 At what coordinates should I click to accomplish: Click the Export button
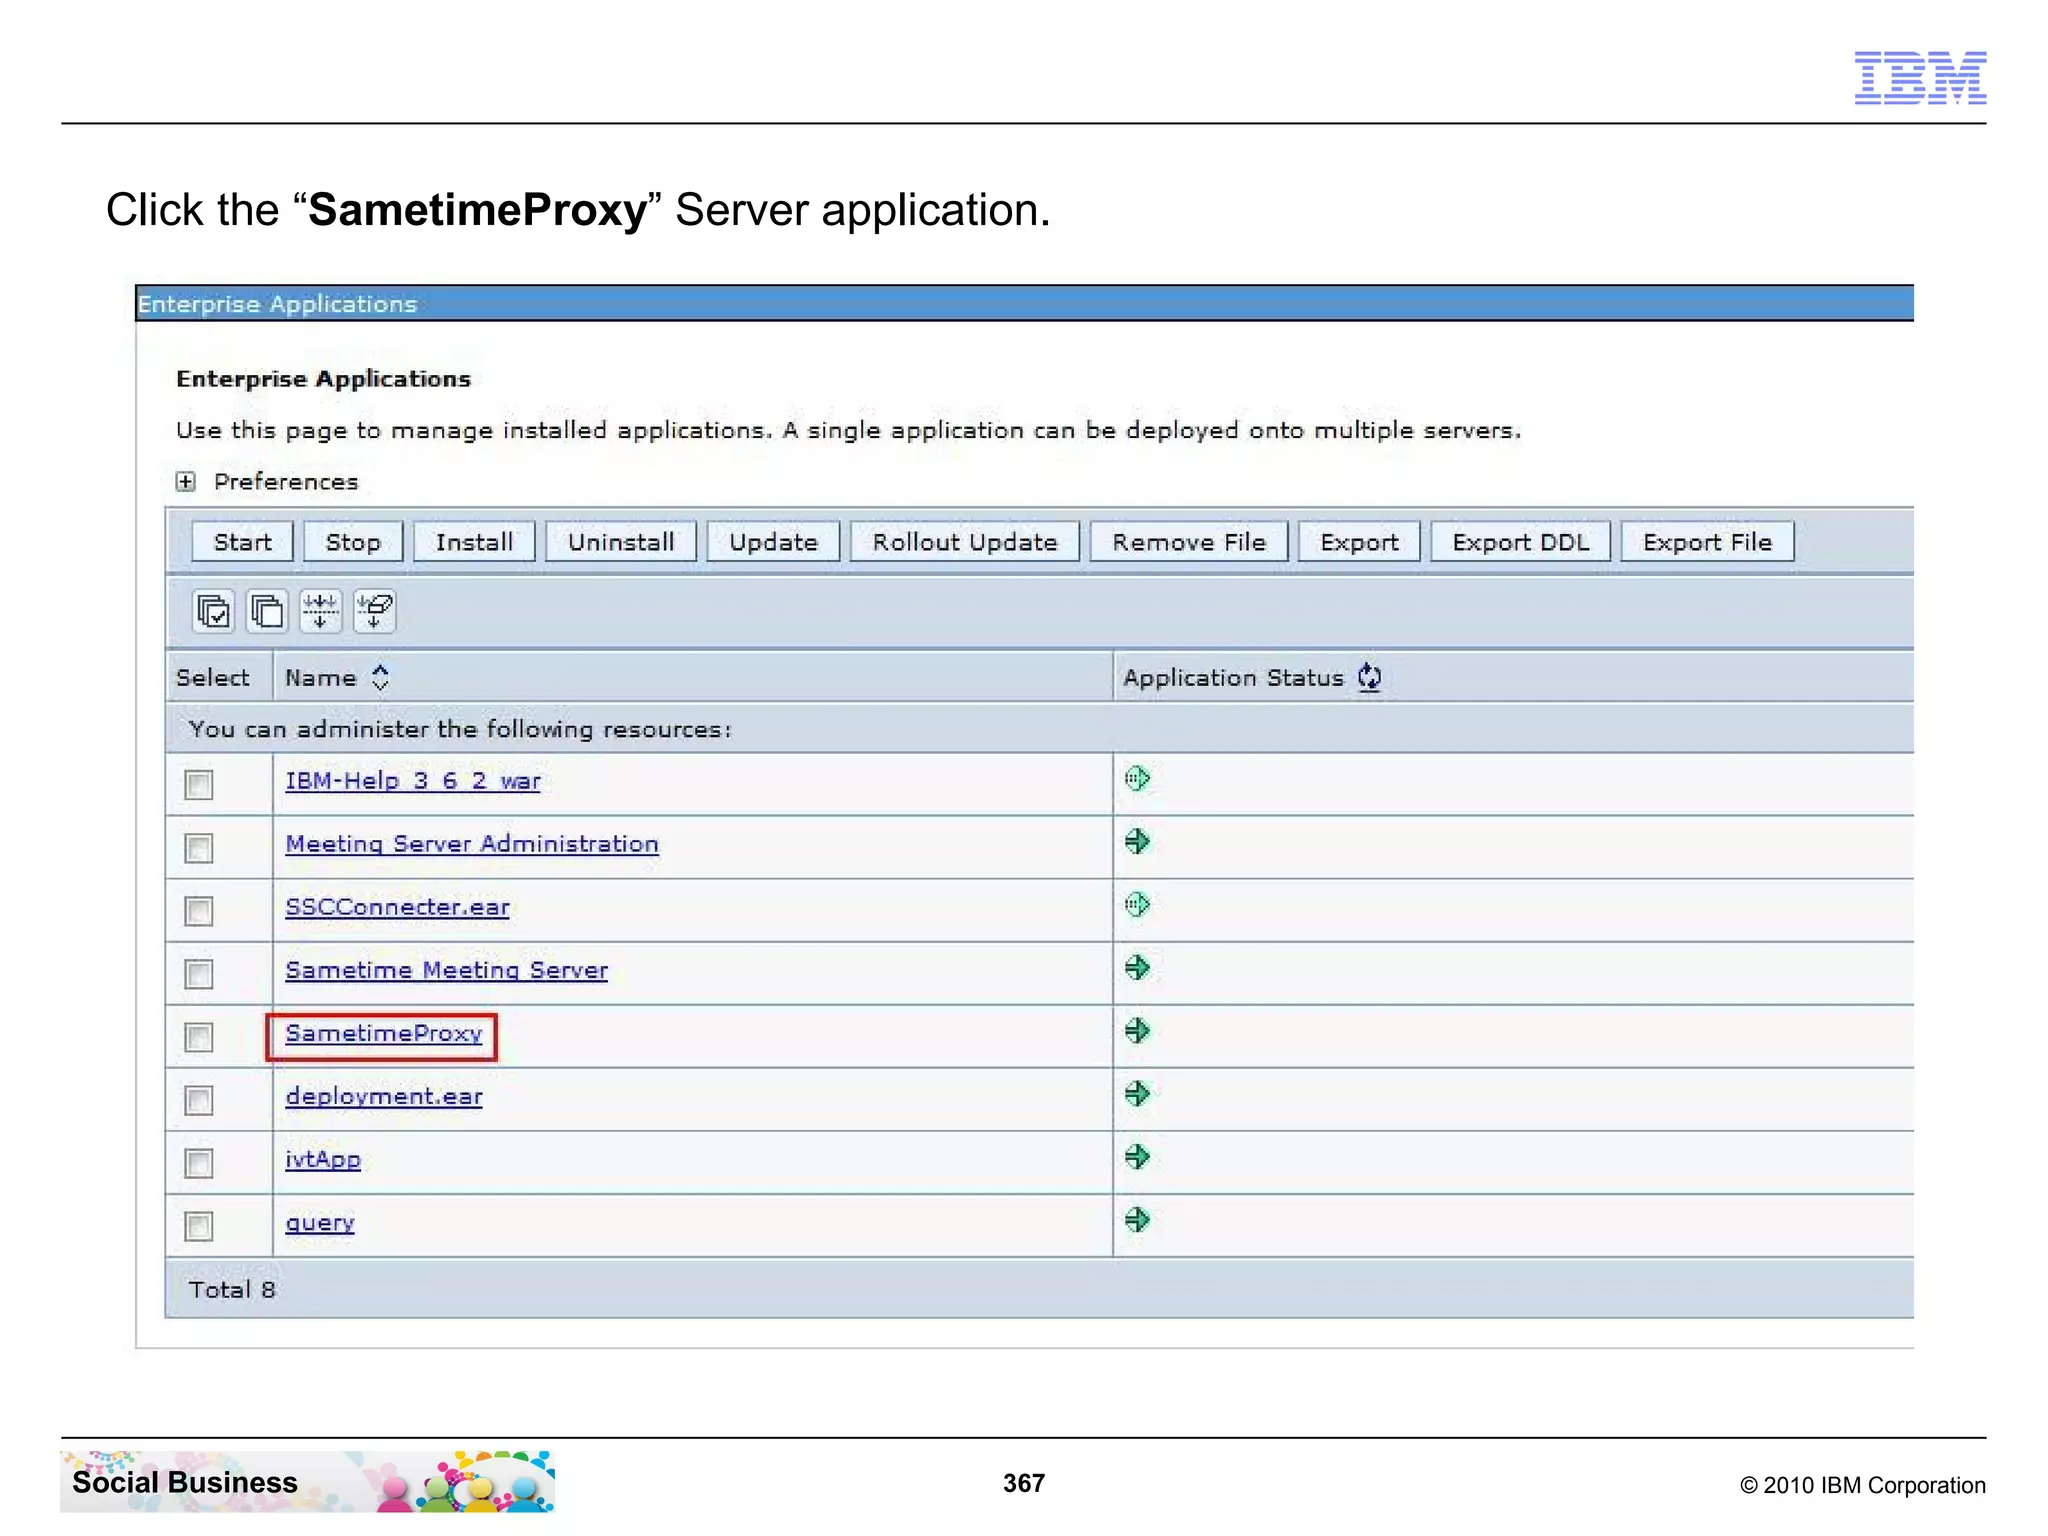click(1359, 542)
